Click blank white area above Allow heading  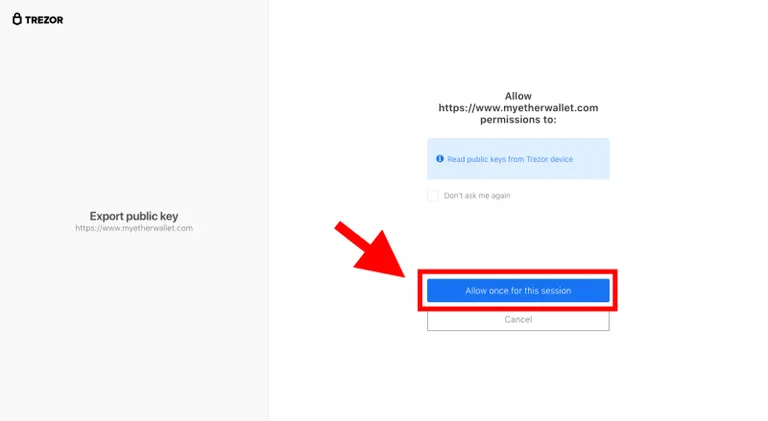pos(518,49)
